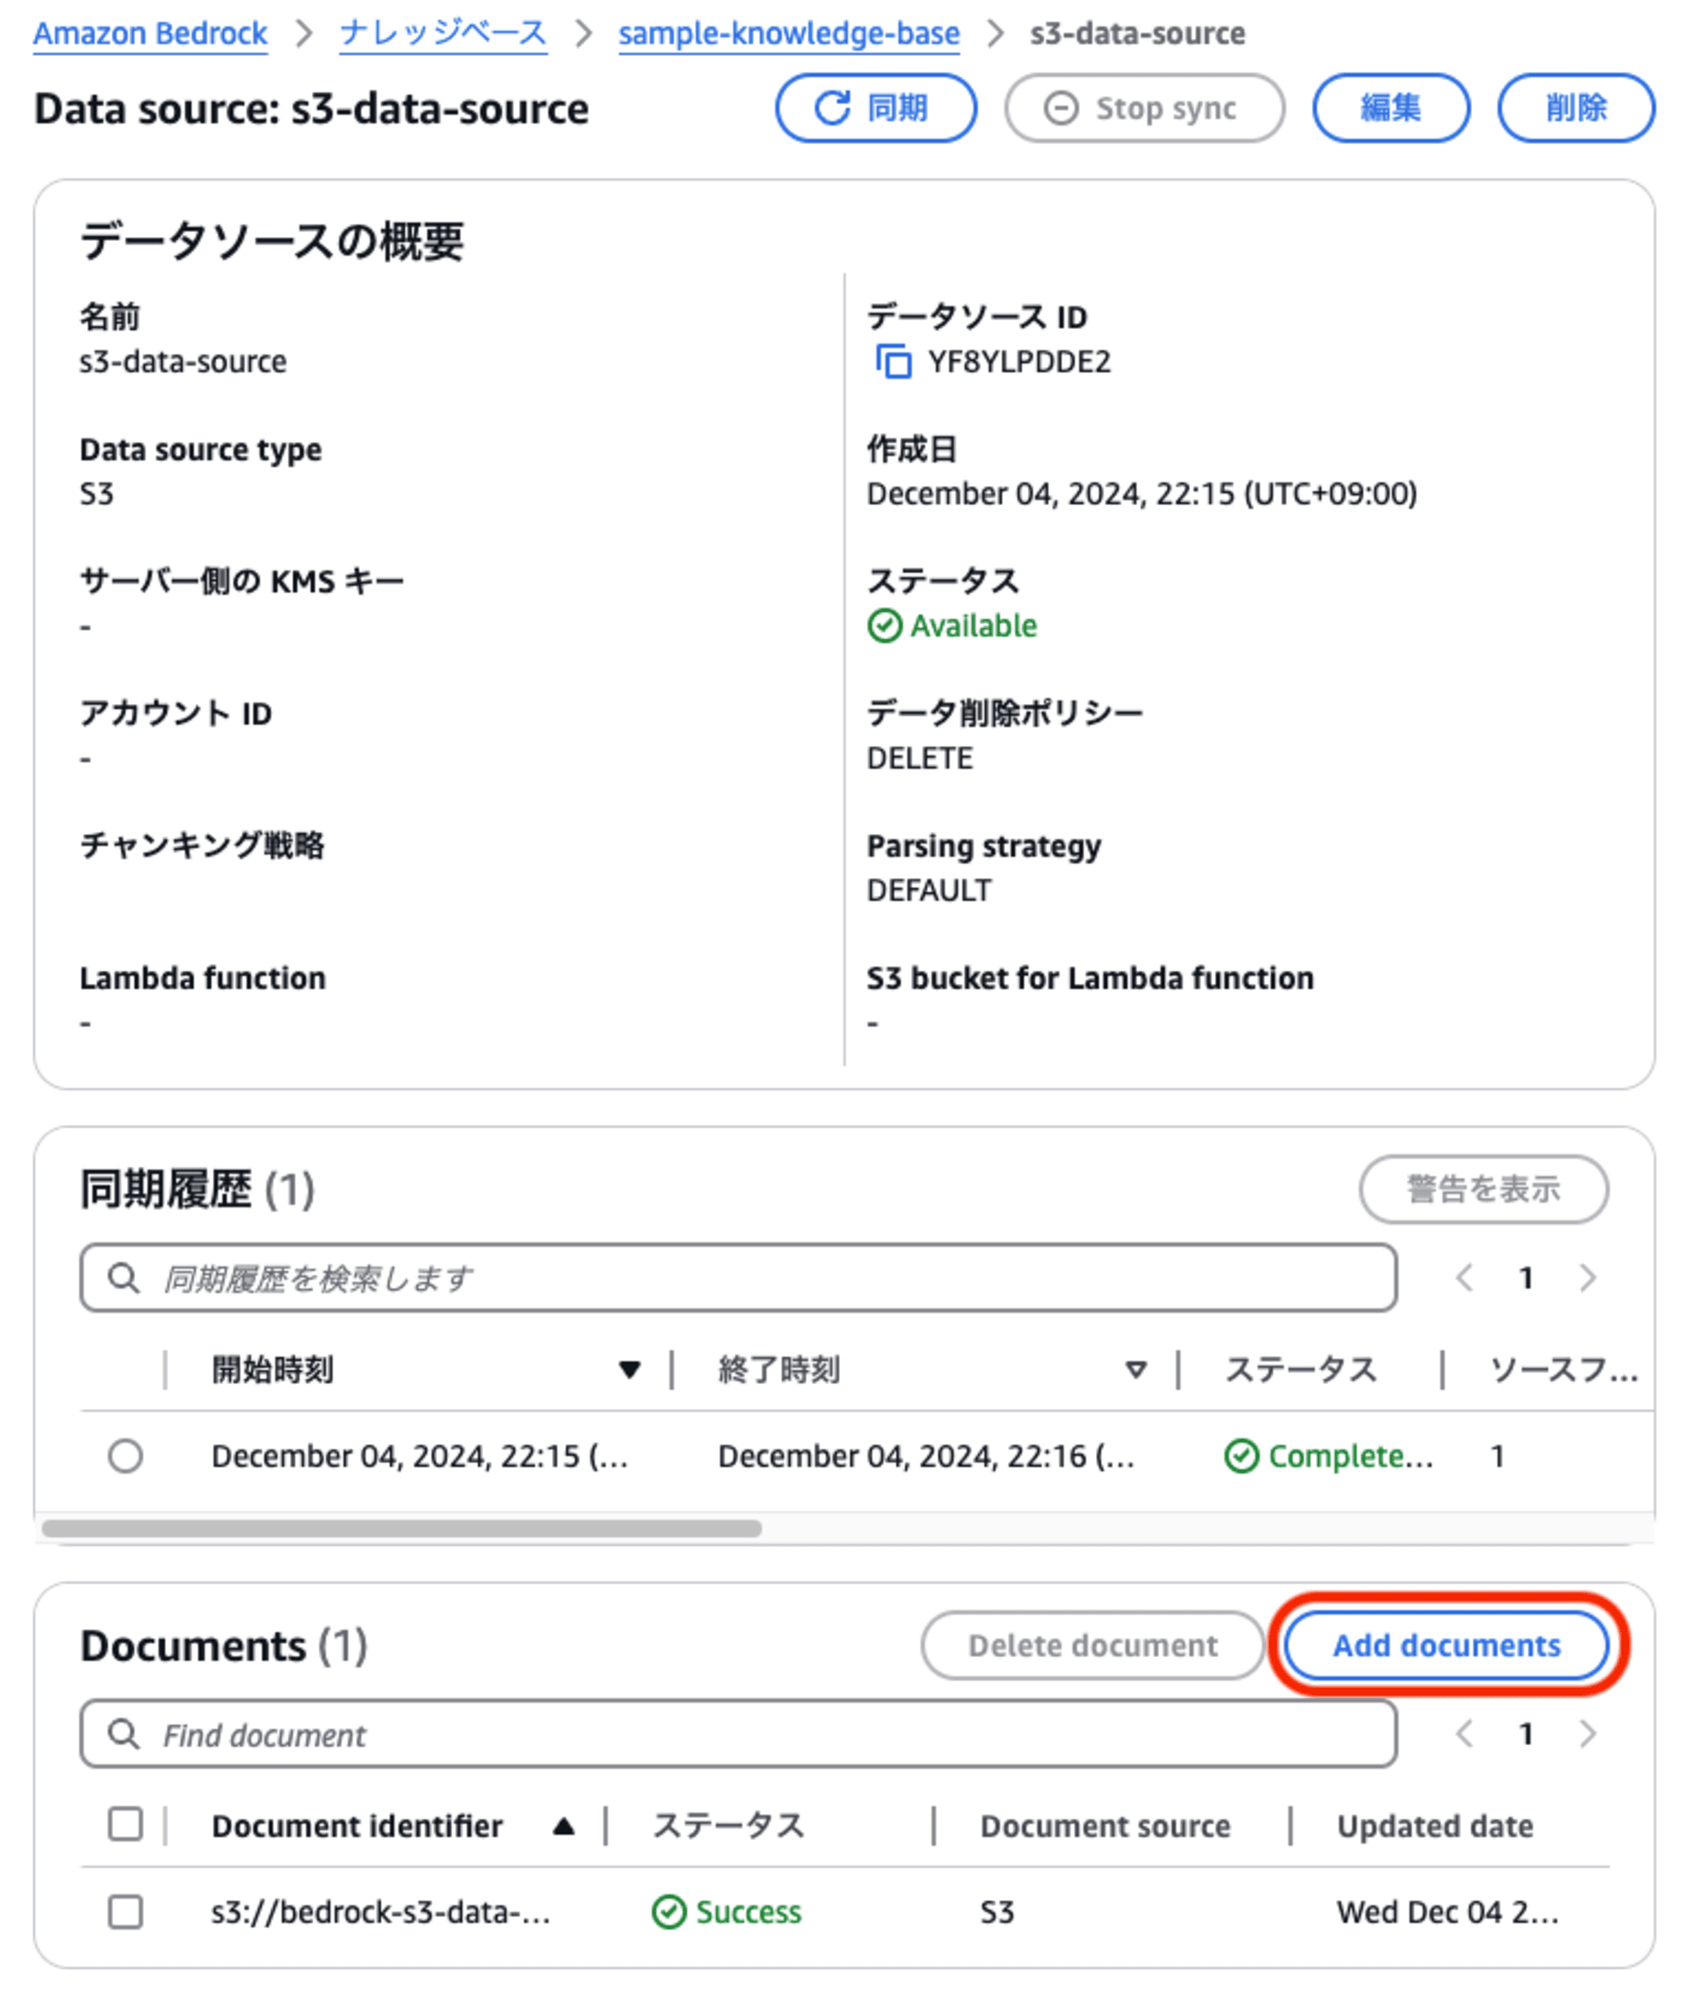Open sample-knowledge-base breadcrumb link
This screenshot has height=2000, width=1687.
click(789, 33)
